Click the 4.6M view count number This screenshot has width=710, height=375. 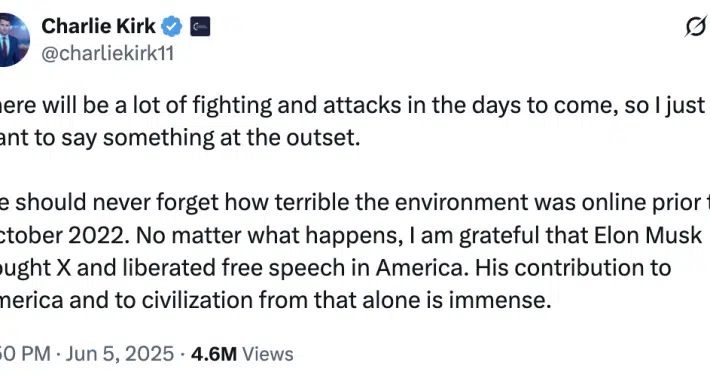(x=214, y=354)
